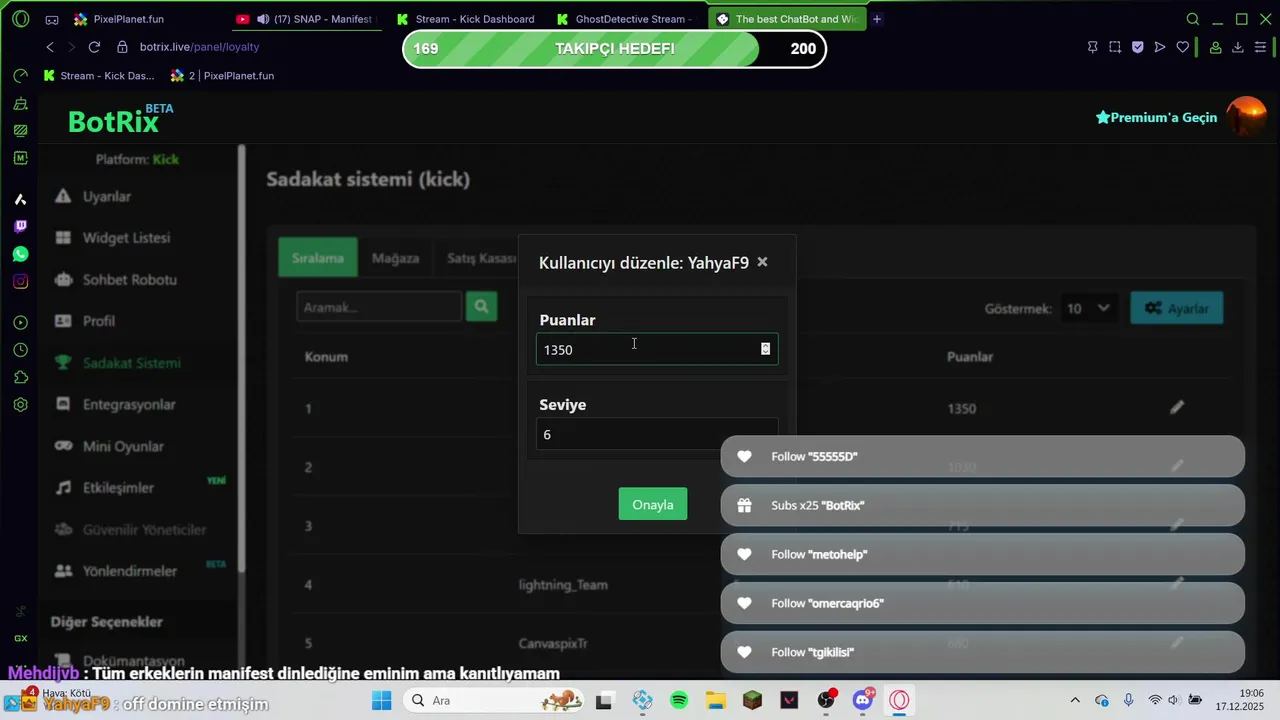Edit the user with 1350 points

click(x=1177, y=408)
